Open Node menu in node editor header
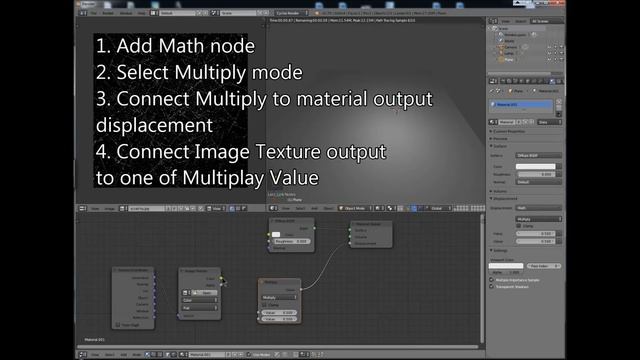The width and height of the screenshot is (640, 360). click(x=136, y=355)
